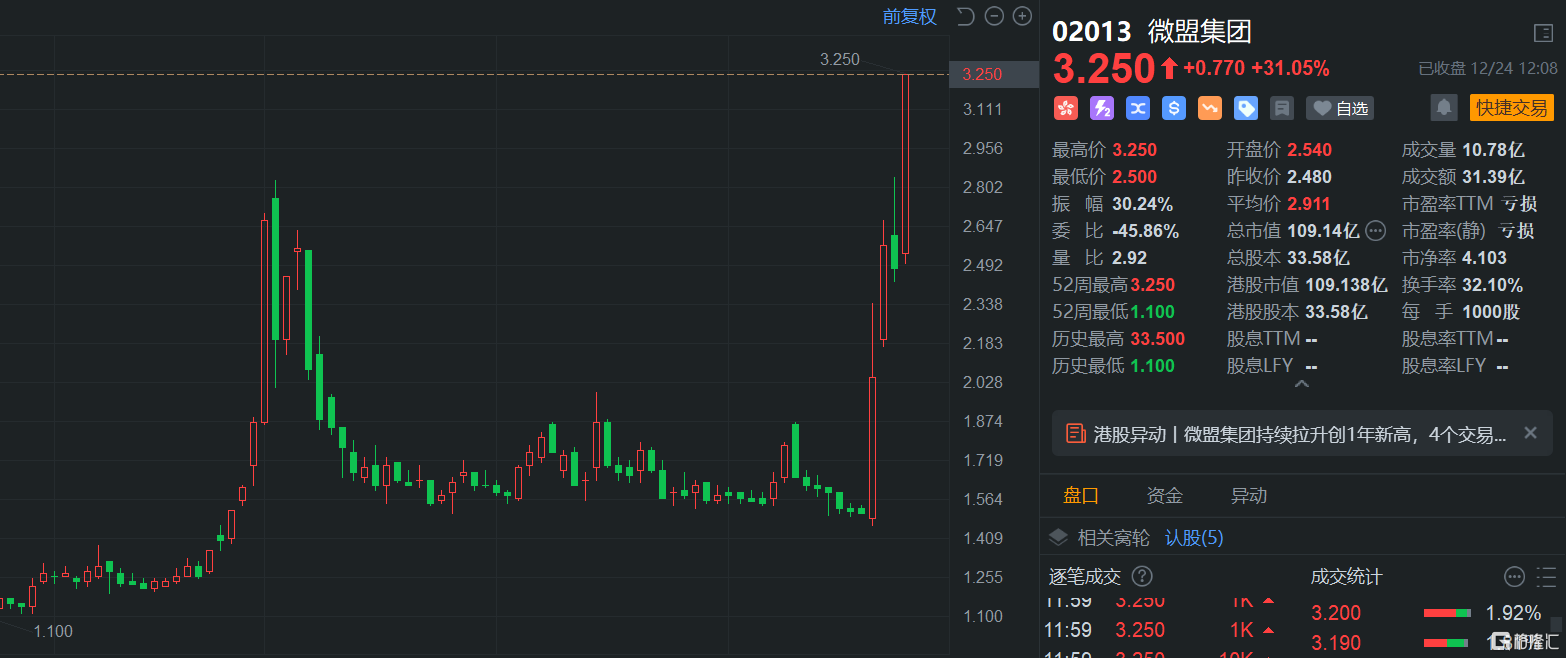This screenshot has height=658, width=1566.
Task: Dismiss the 港股异动 news banner
Action: (x=1530, y=433)
